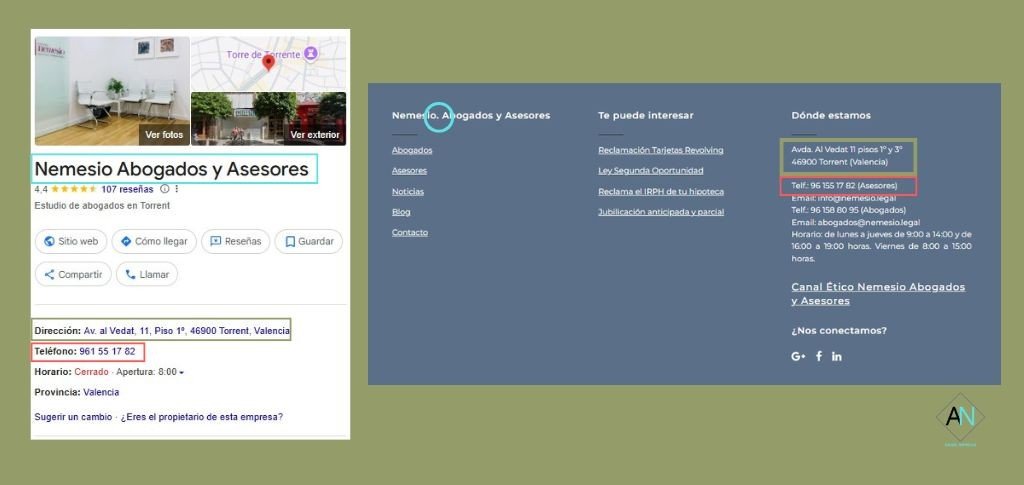Click the Compartir share button
The image size is (1024, 485).
(73, 274)
